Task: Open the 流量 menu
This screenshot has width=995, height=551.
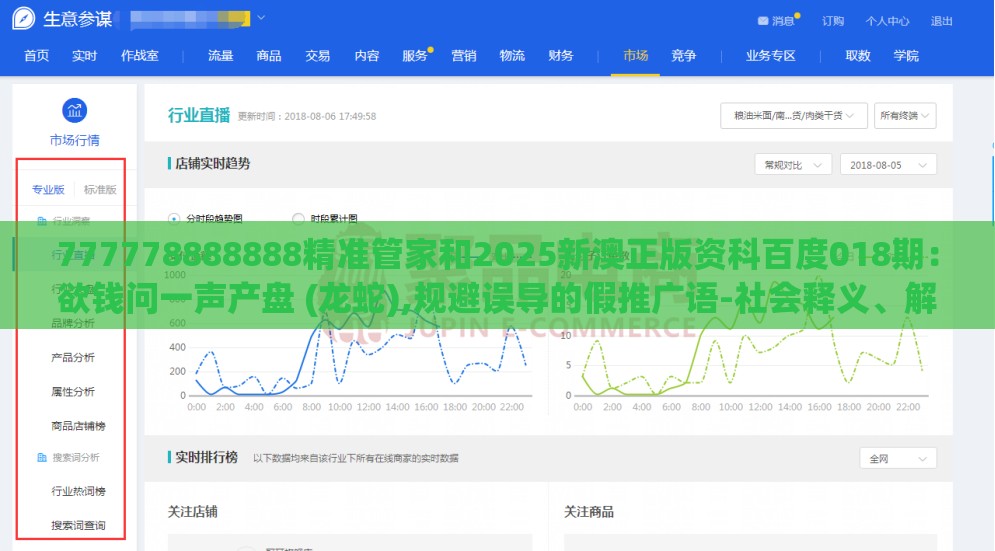Action: click(x=221, y=56)
